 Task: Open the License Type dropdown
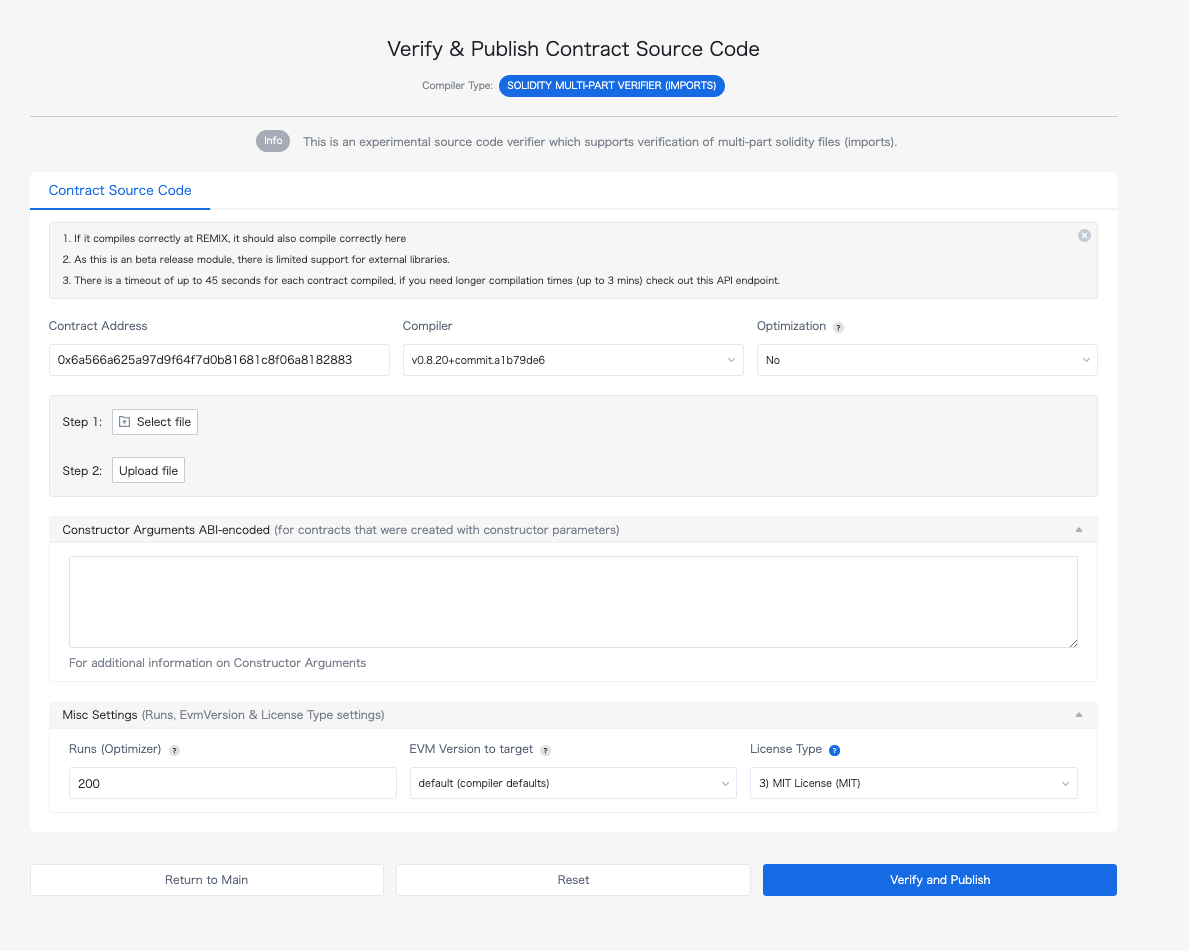coord(913,783)
